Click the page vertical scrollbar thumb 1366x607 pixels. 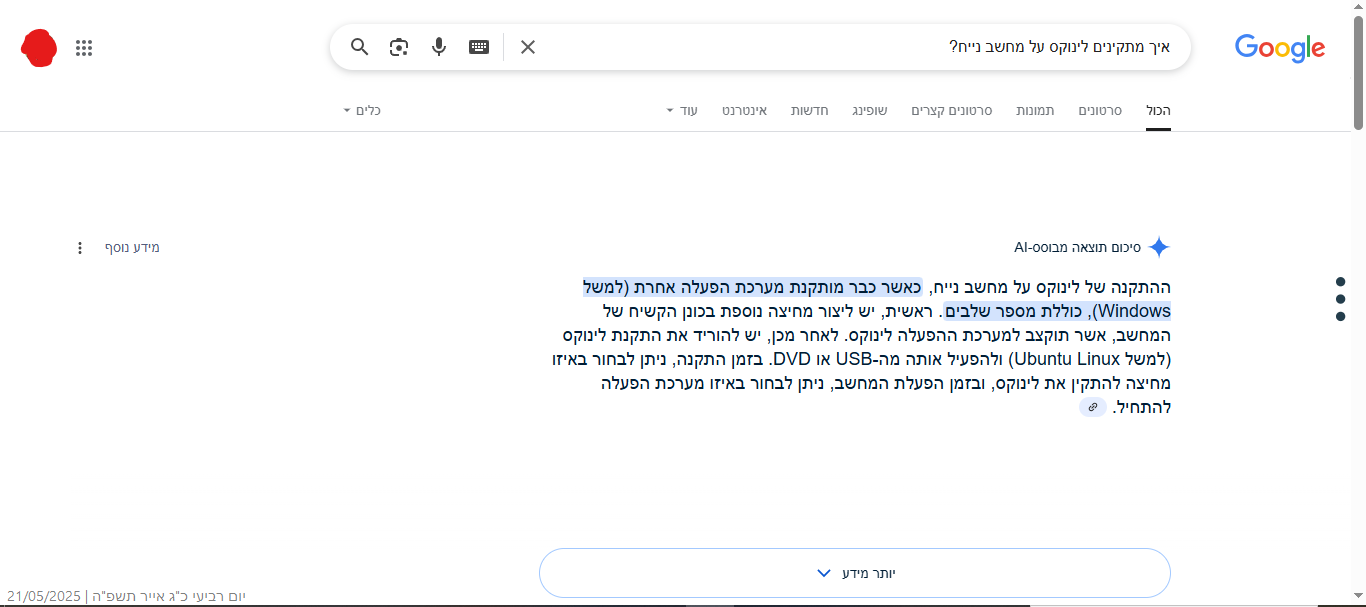pyautogui.click(x=1358, y=72)
